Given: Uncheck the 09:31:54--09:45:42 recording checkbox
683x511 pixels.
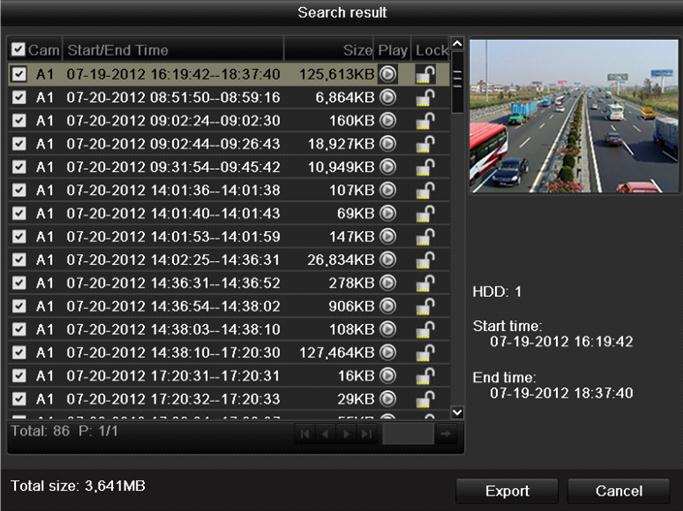Looking at the screenshot, I should coord(19,167).
